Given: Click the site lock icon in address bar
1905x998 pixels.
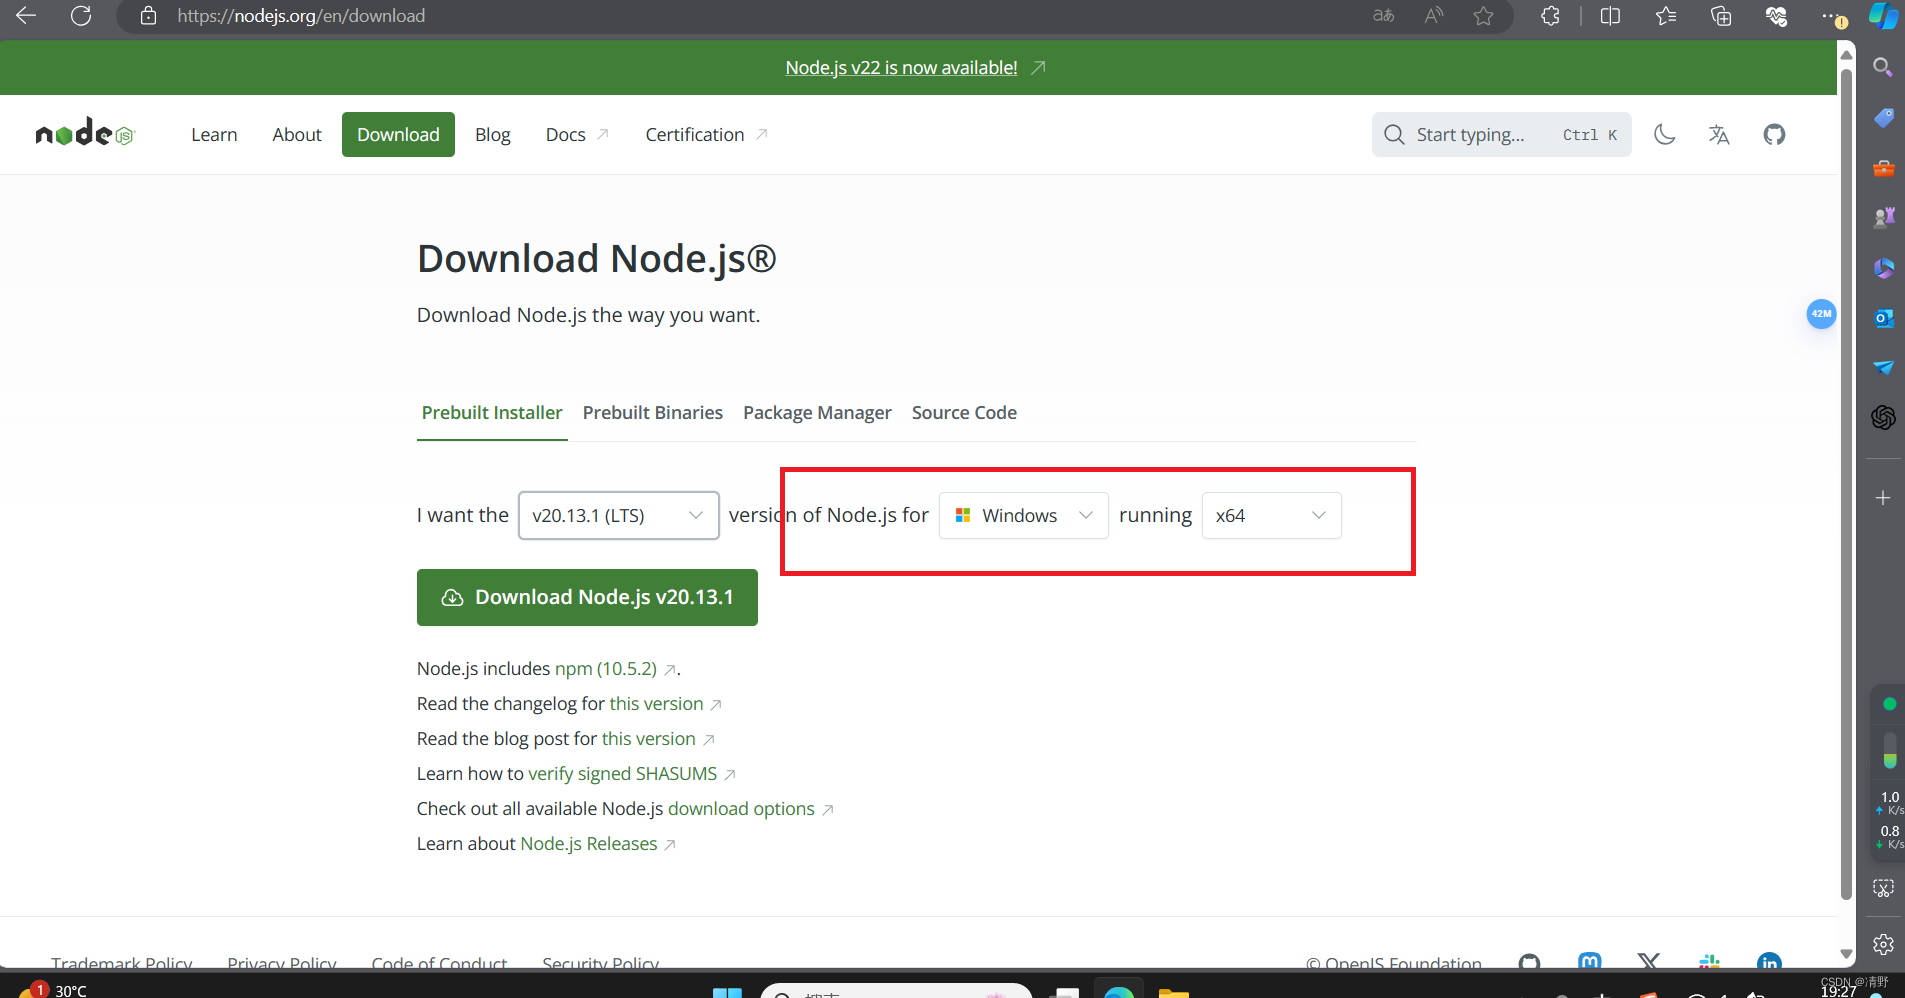Looking at the screenshot, I should tap(148, 16).
